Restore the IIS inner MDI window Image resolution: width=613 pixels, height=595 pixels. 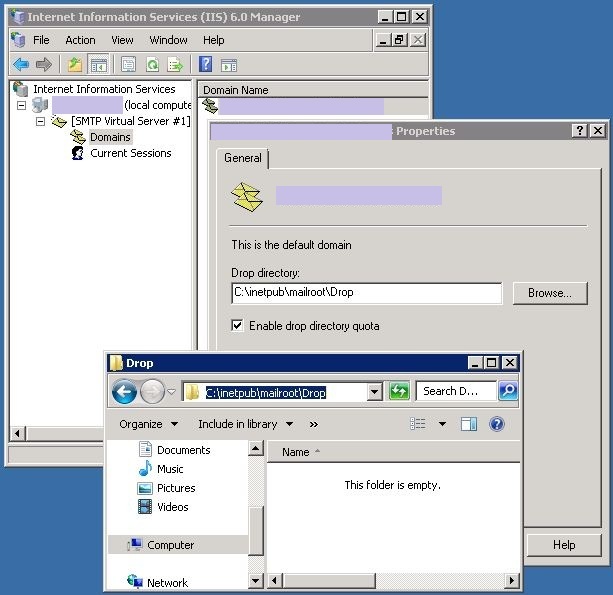tap(399, 39)
